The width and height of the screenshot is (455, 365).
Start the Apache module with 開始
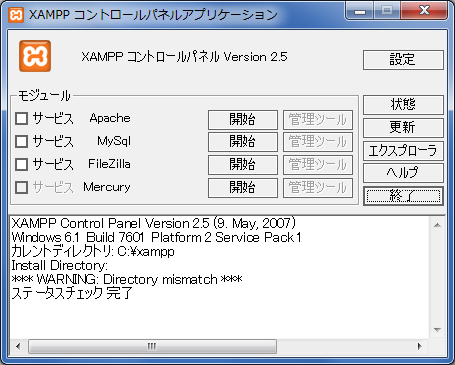click(x=243, y=120)
